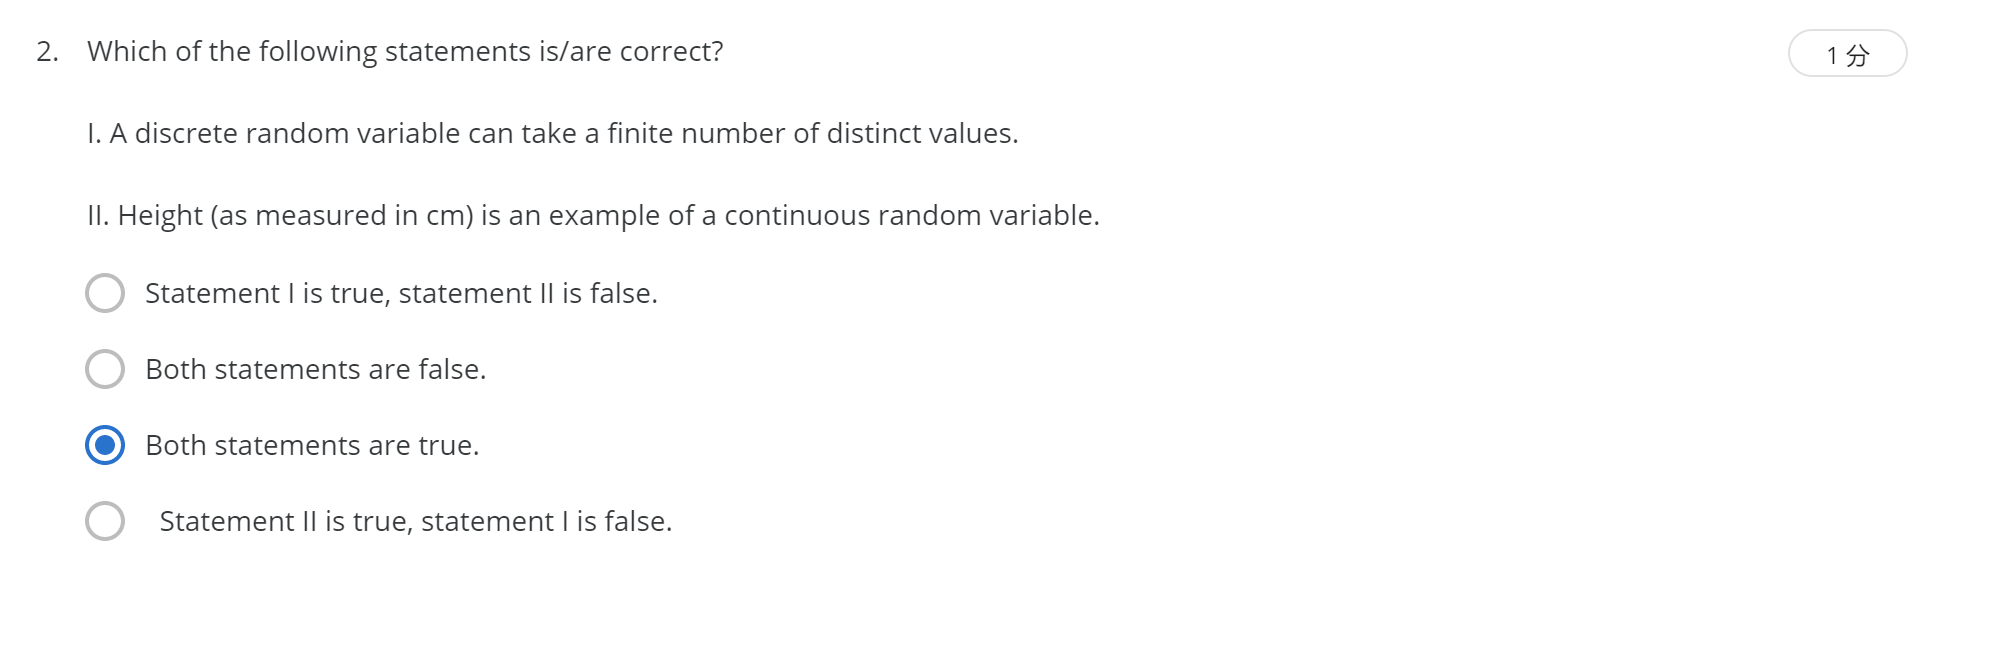2010x655 pixels.
Task: Click the answer text "Both statements are true."
Action: [312, 445]
